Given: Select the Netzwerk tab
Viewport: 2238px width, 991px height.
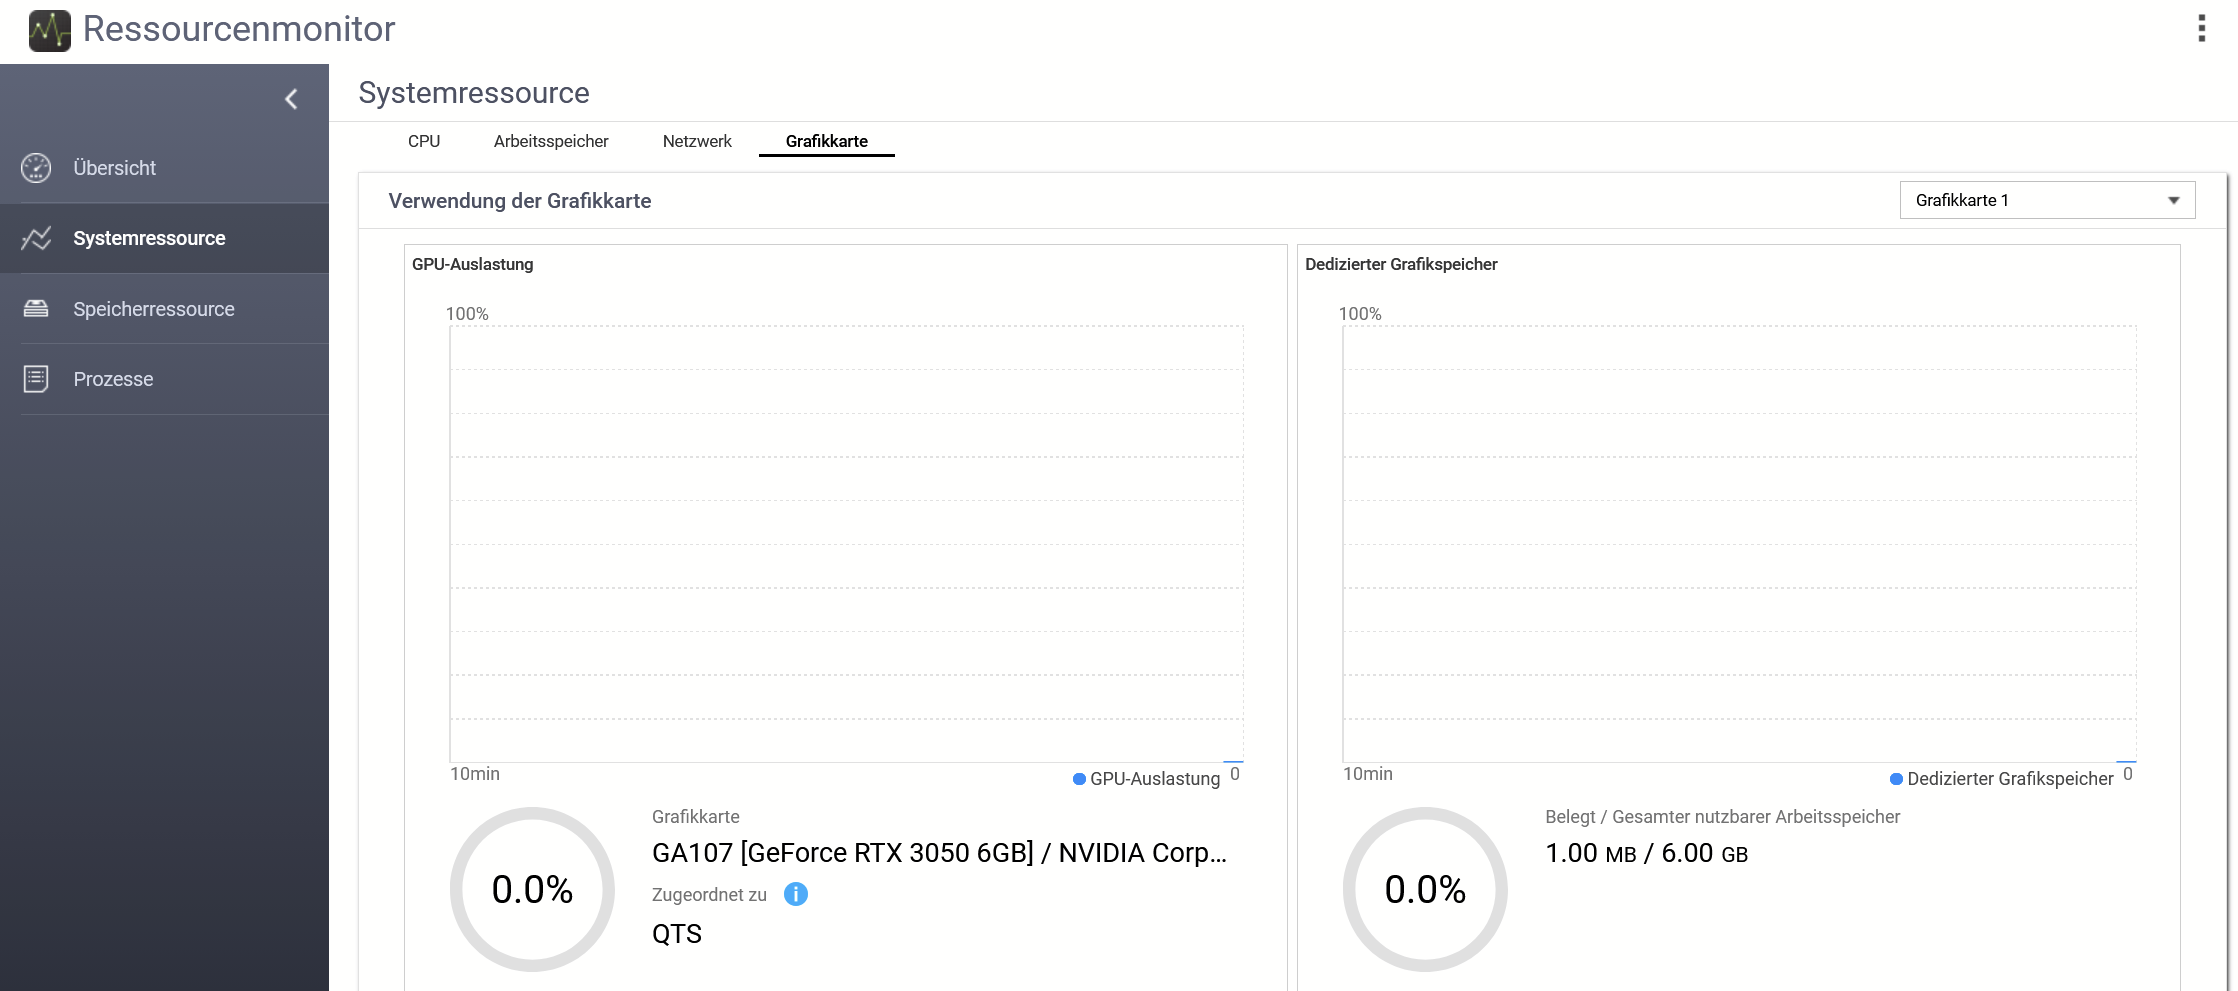Looking at the screenshot, I should (697, 141).
